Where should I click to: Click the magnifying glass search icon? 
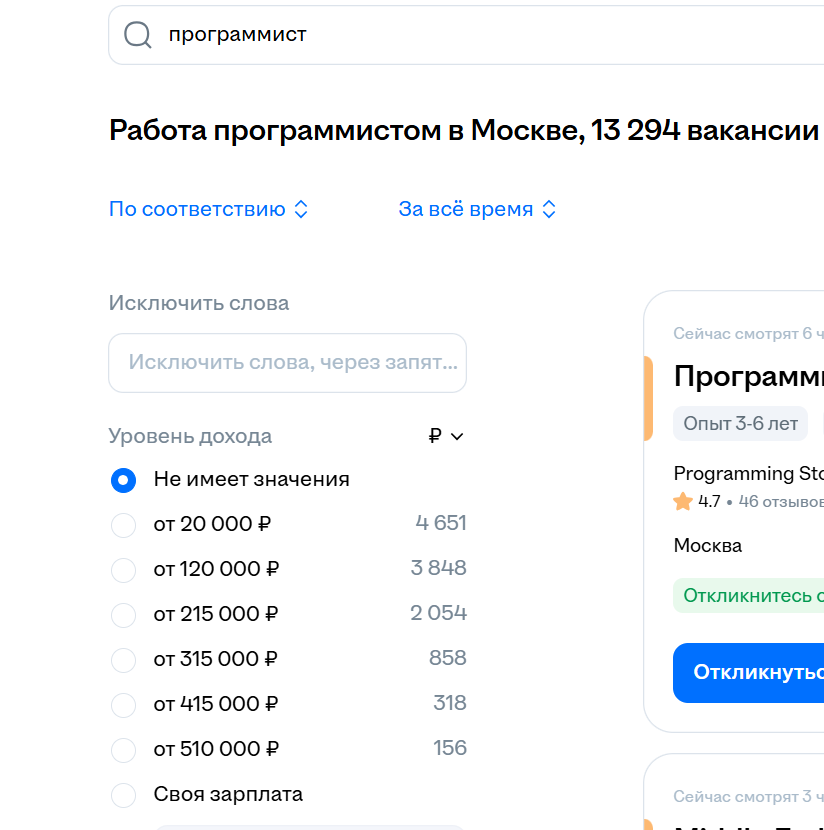click(137, 35)
